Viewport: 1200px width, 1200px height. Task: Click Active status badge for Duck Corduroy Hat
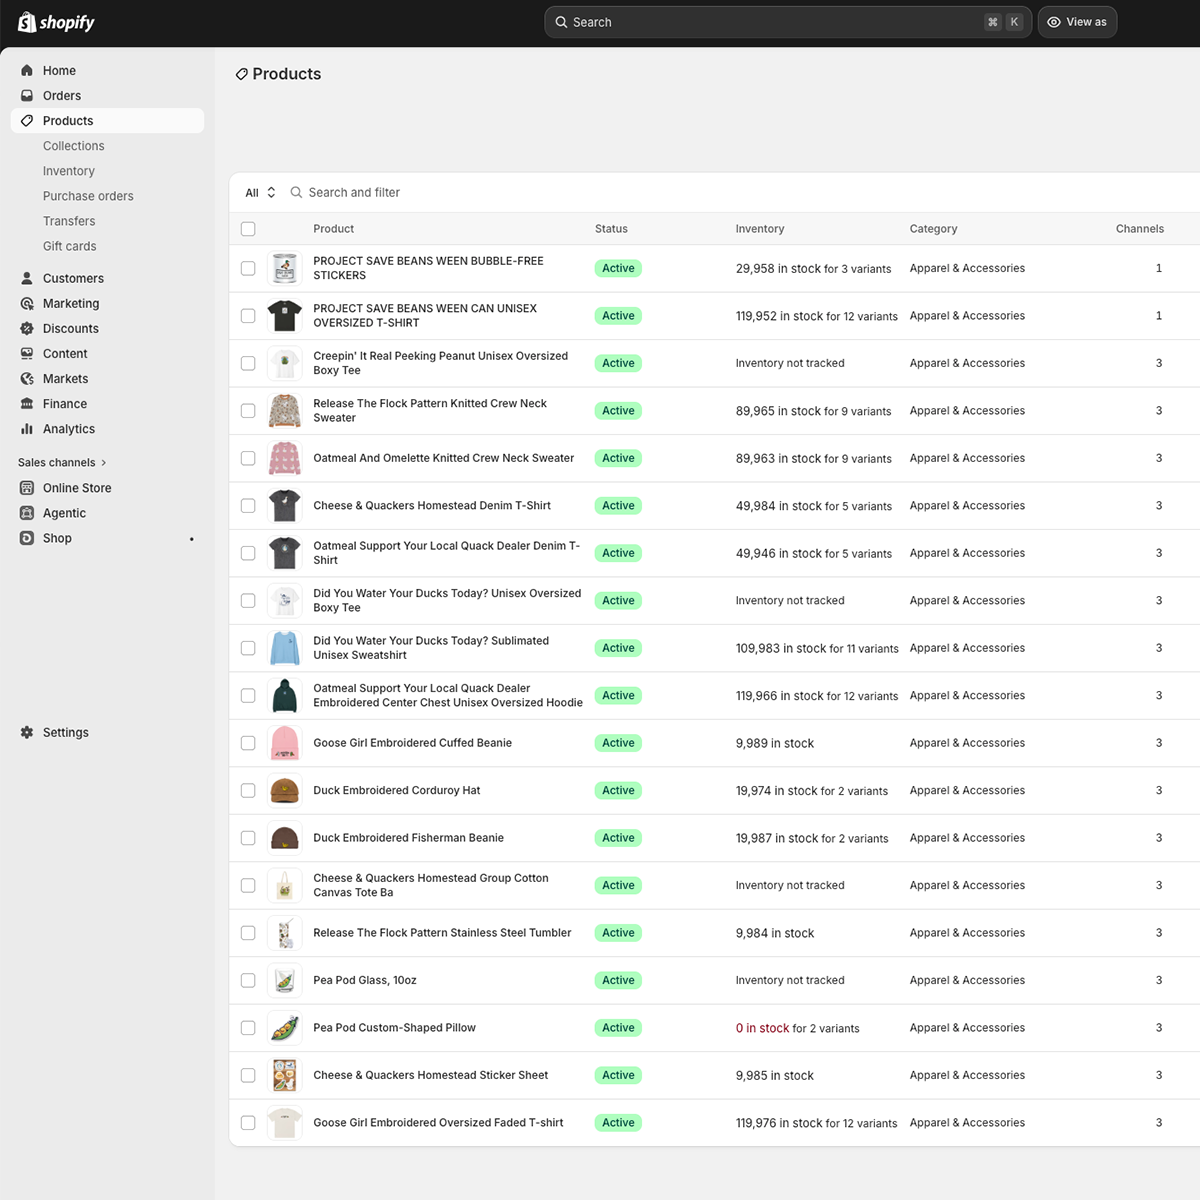coord(618,791)
